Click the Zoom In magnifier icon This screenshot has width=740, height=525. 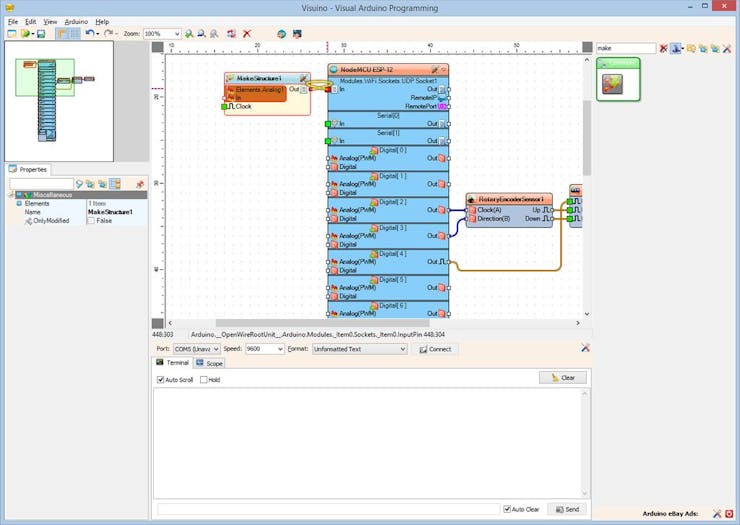(189, 34)
